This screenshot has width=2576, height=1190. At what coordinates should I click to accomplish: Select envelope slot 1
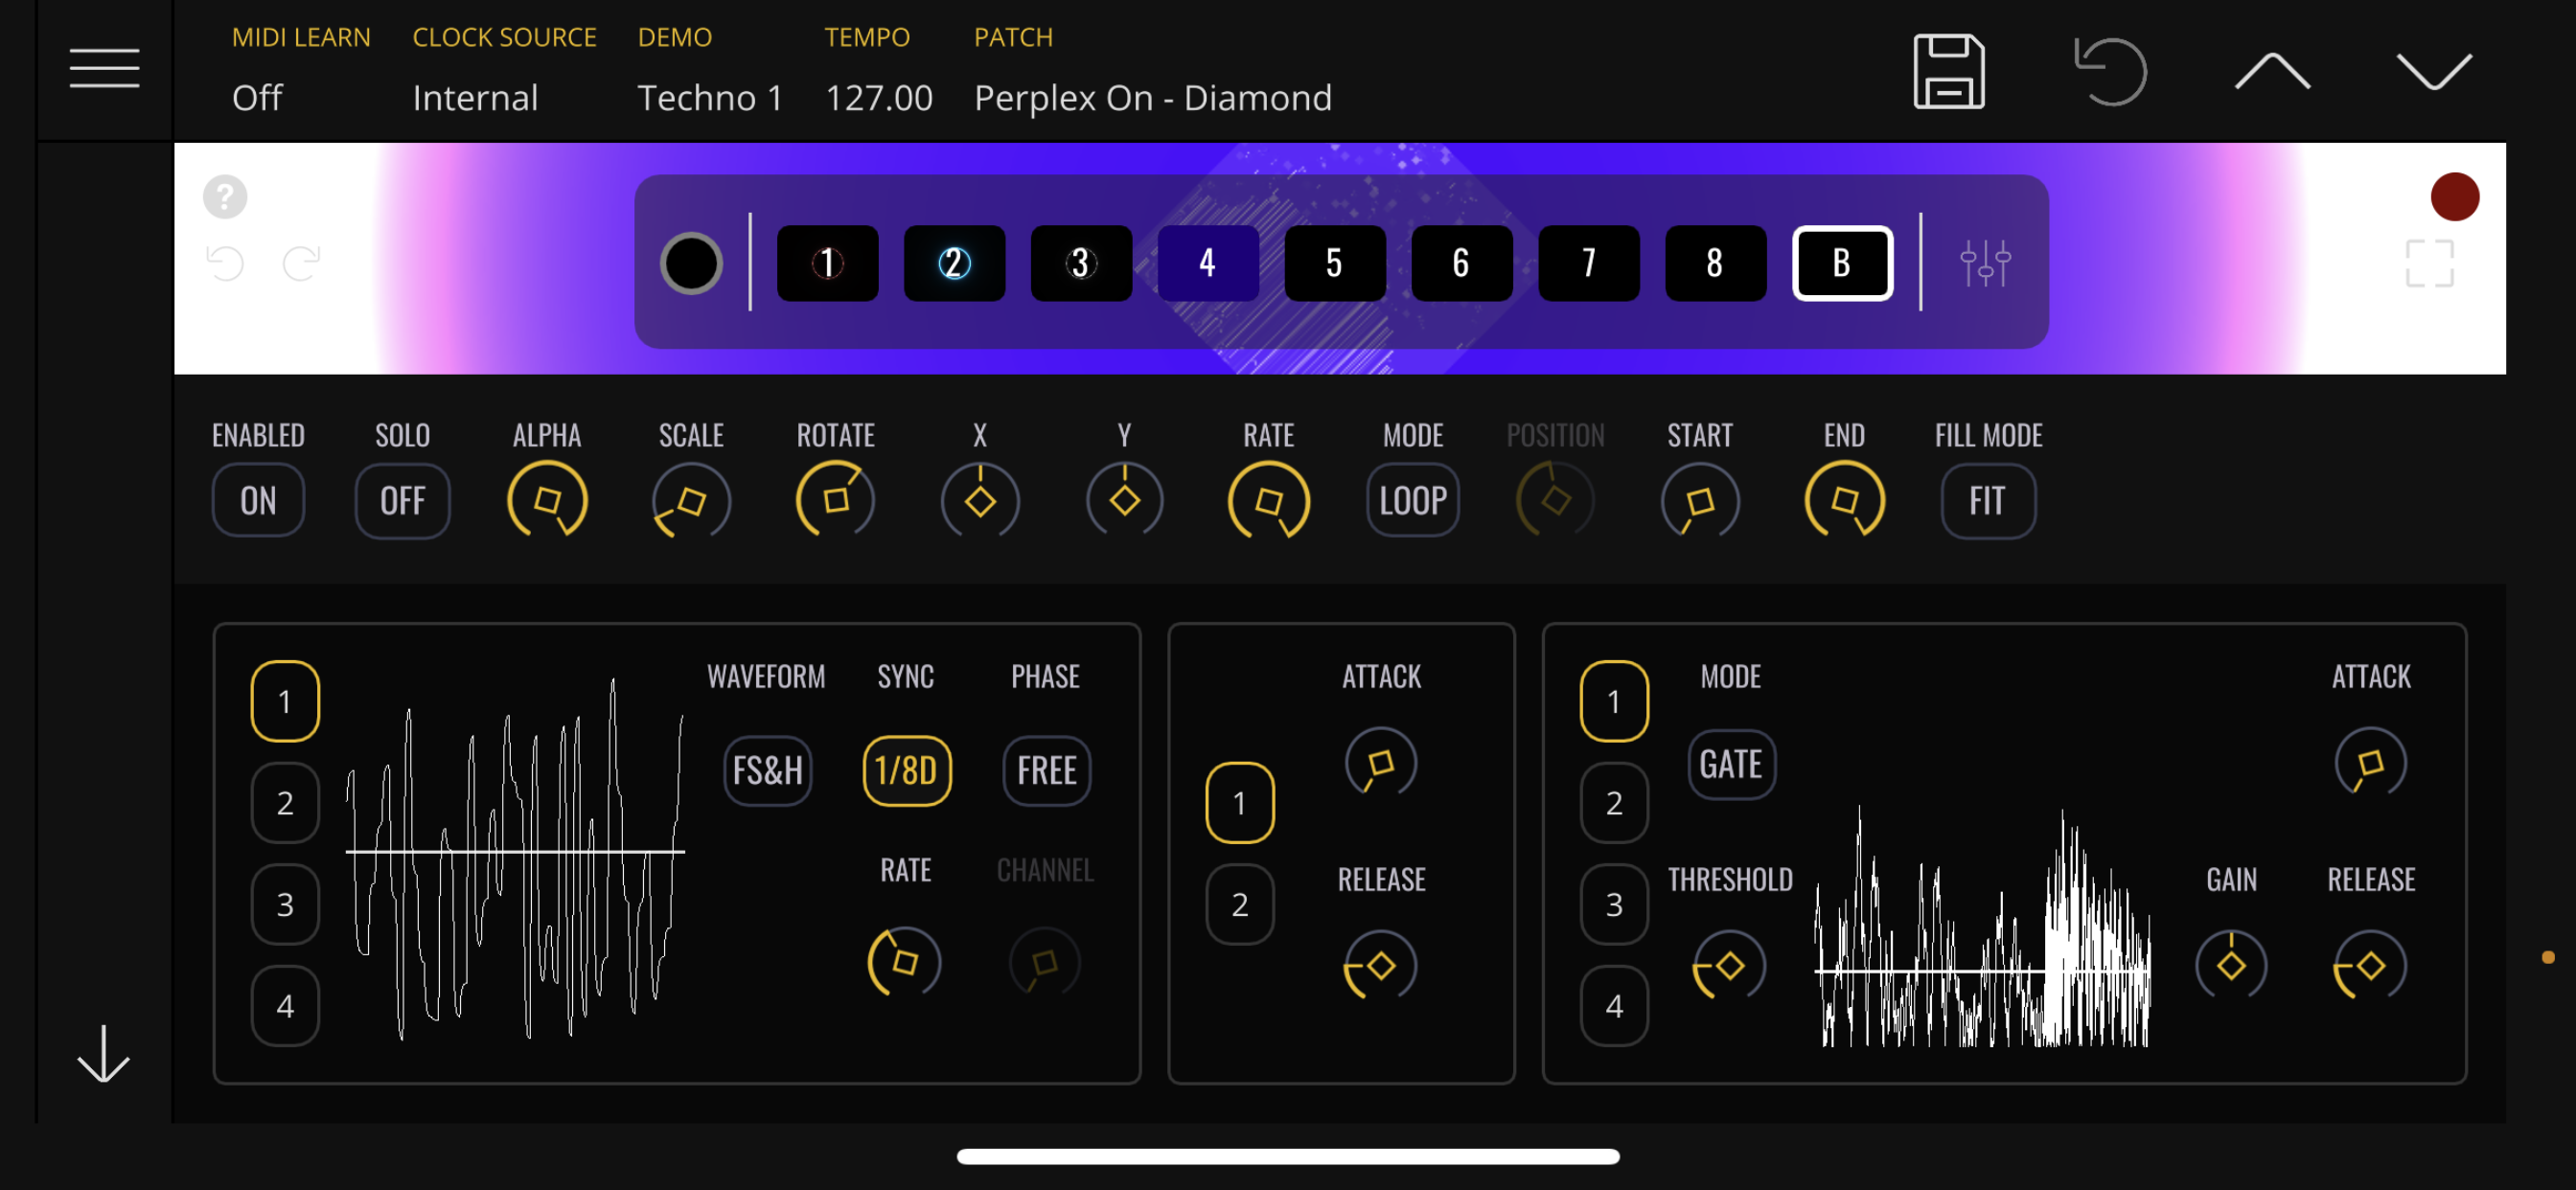(1240, 802)
